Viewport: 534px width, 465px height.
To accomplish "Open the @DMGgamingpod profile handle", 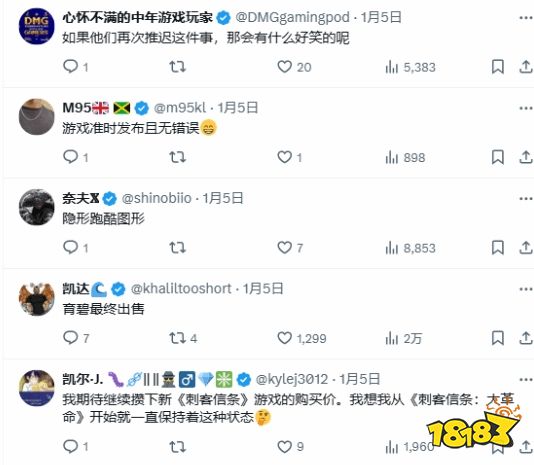I will 292,17.
